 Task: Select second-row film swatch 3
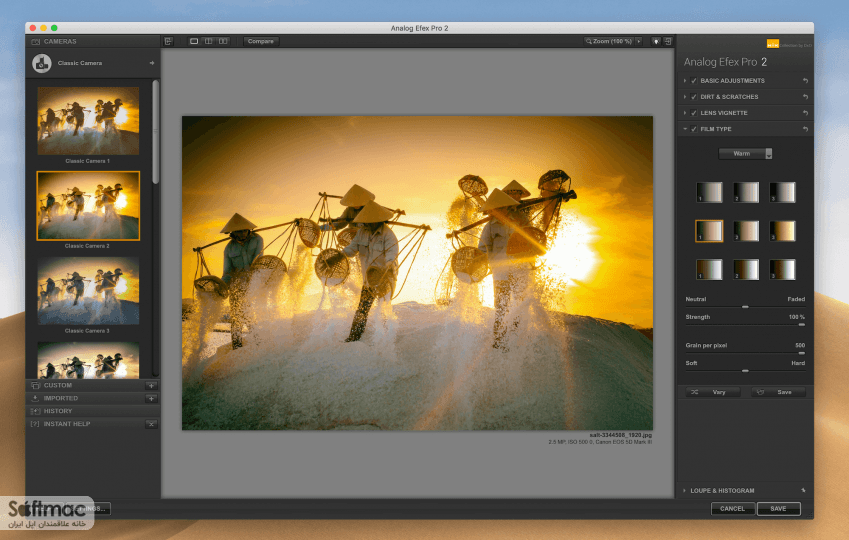coord(782,231)
